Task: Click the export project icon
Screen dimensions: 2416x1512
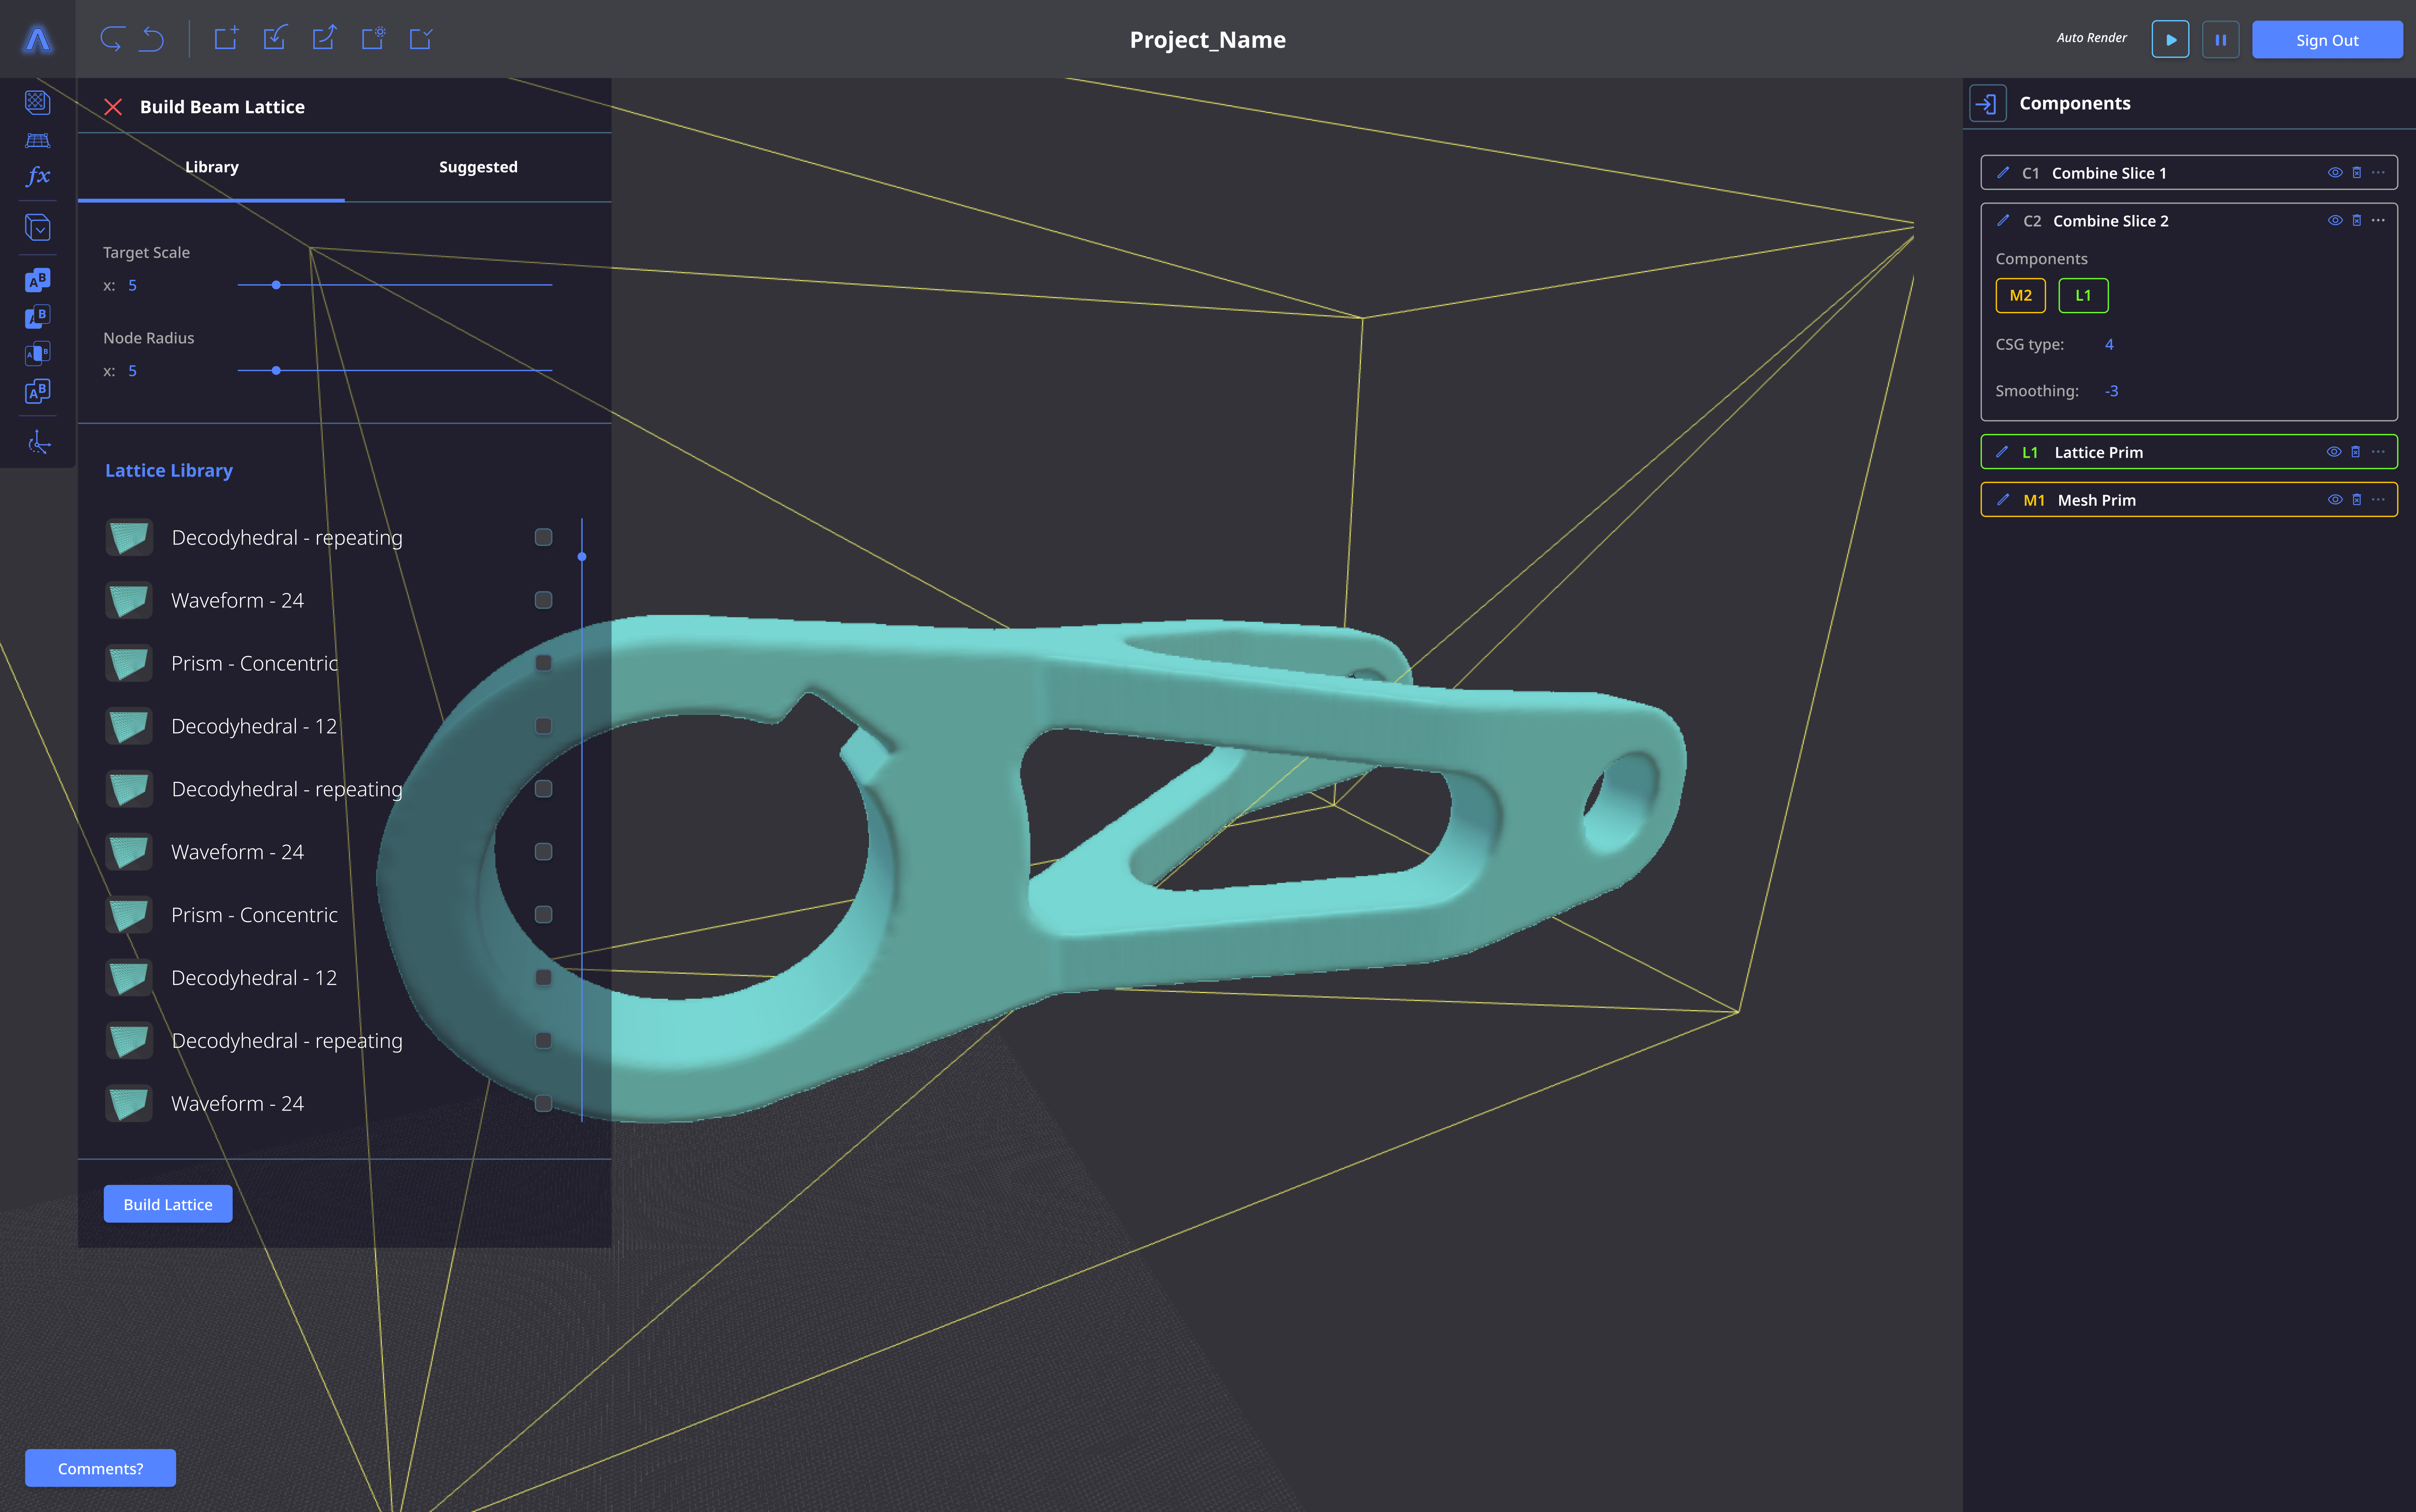Action: [324, 38]
